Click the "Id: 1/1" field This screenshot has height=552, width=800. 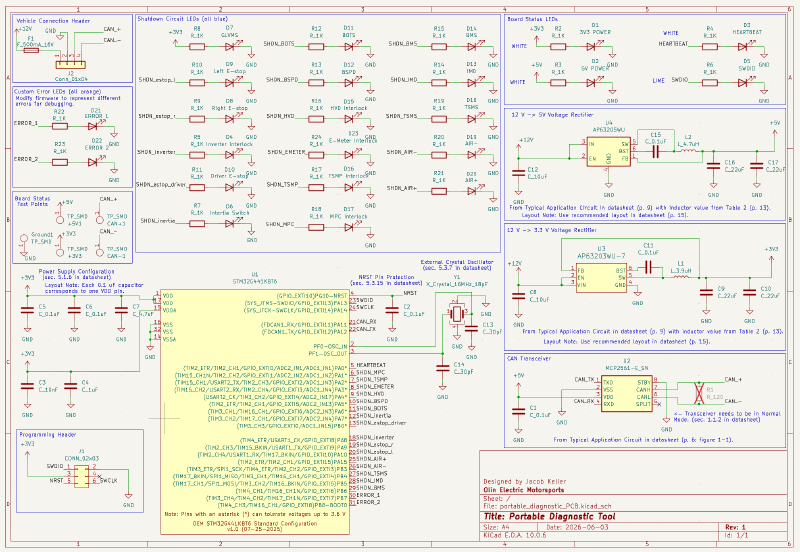click(736, 535)
